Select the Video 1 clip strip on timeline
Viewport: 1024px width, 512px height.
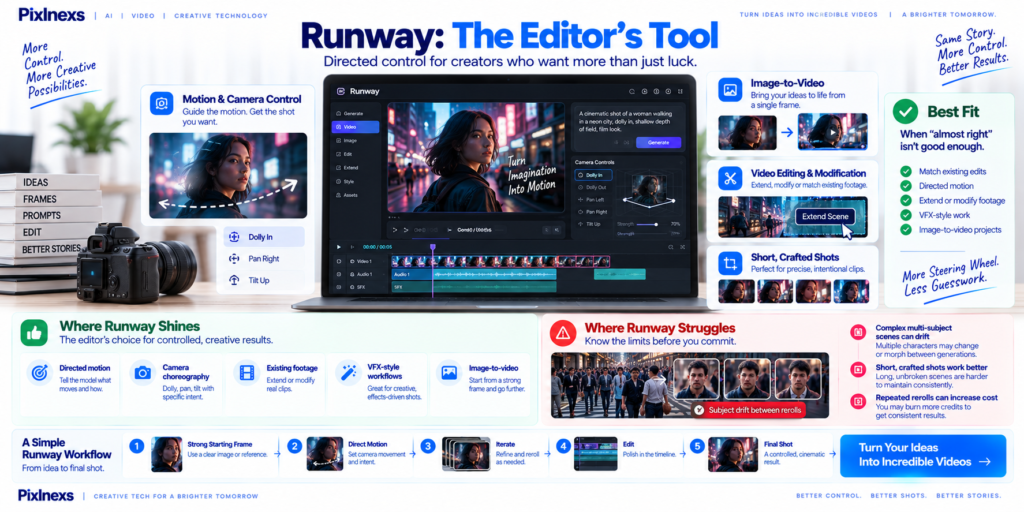tap(500, 261)
